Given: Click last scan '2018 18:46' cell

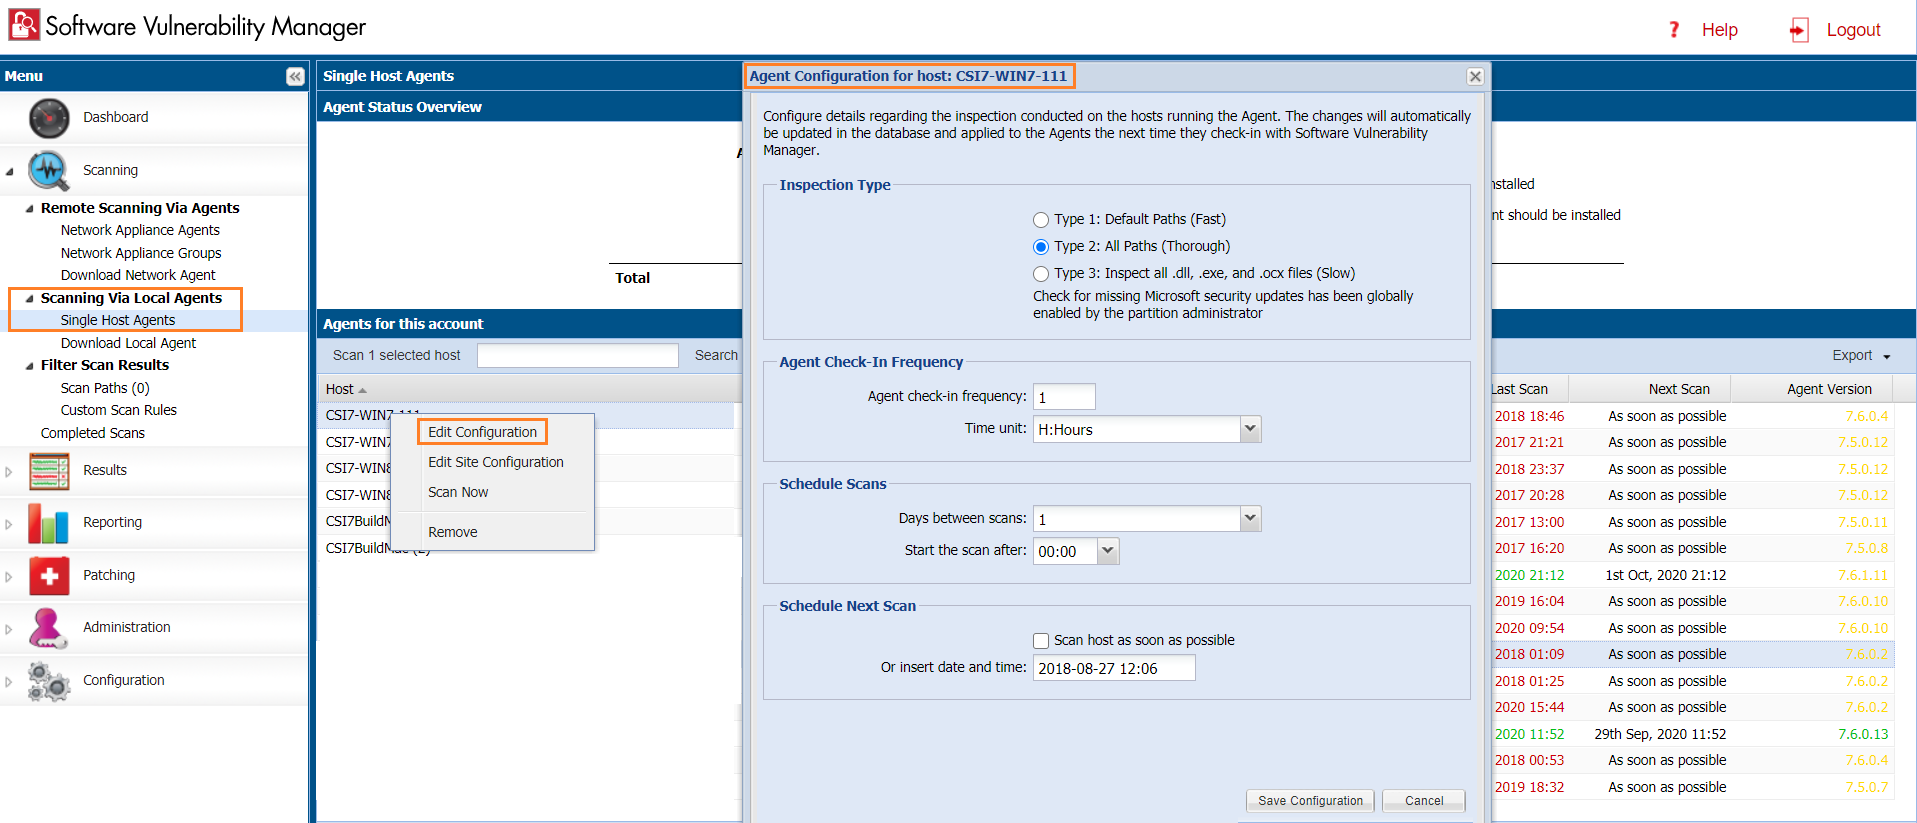Looking at the screenshot, I should (x=1529, y=416).
